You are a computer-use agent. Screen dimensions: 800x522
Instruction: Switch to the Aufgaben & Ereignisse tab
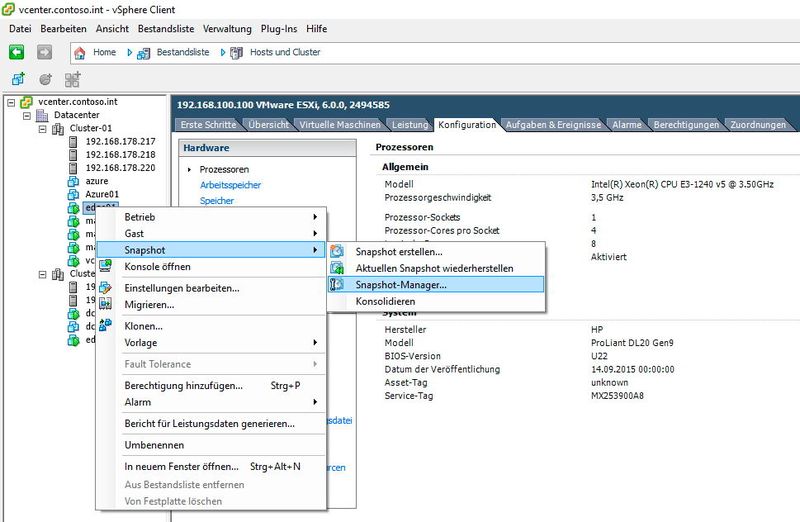point(553,125)
